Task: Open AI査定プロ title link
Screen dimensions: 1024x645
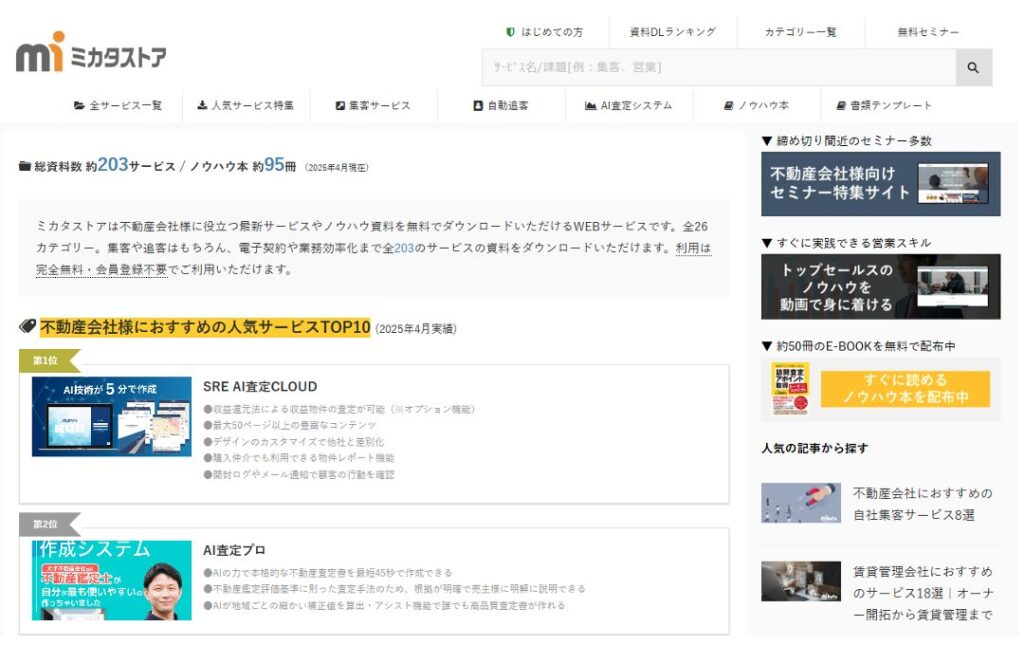Action: click(234, 550)
